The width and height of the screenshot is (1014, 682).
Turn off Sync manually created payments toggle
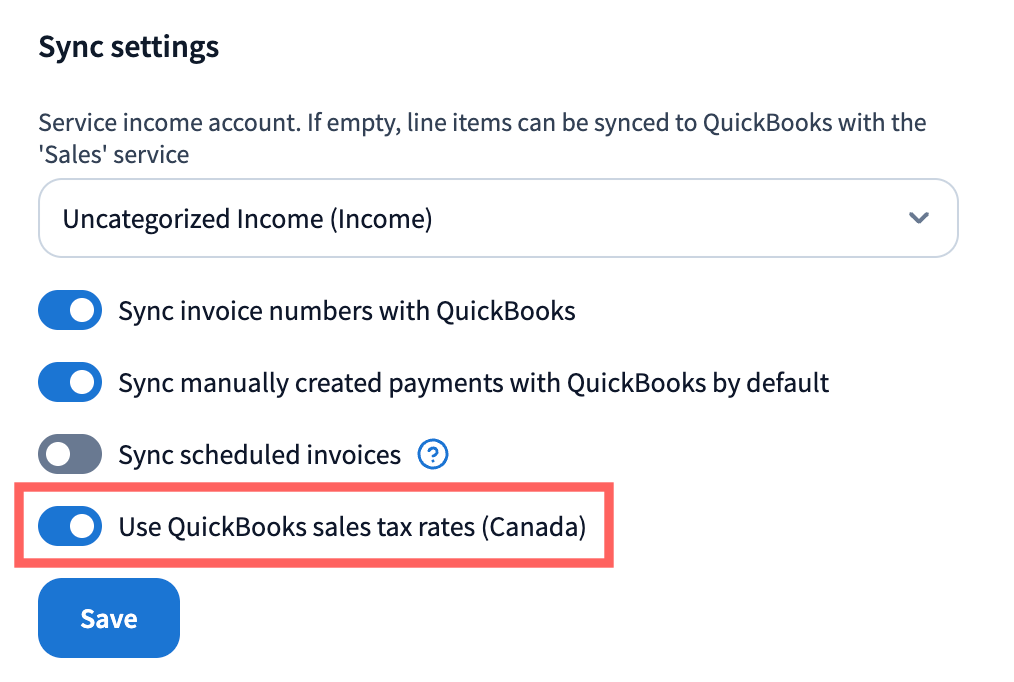pyautogui.click(x=70, y=382)
